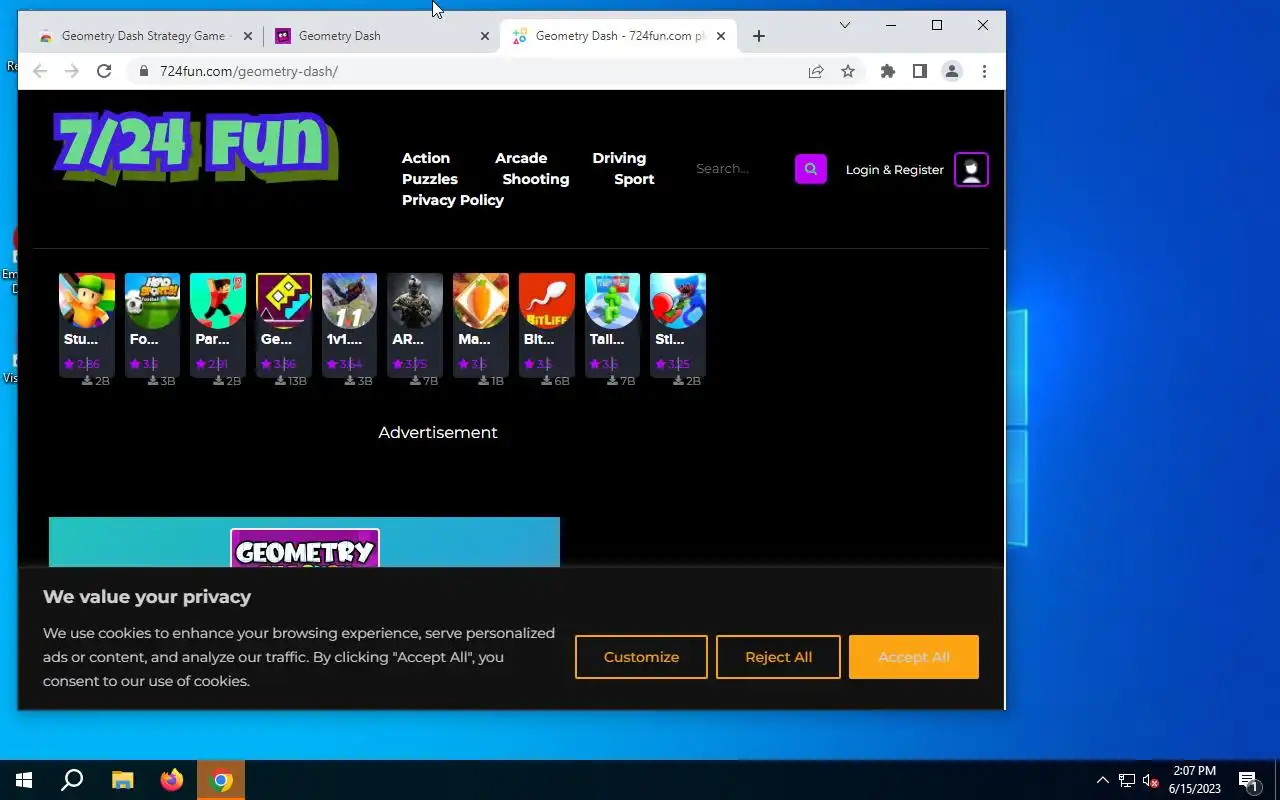This screenshot has height=800, width=1280.
Task: Open the notification center icon
Action: 1248,780
